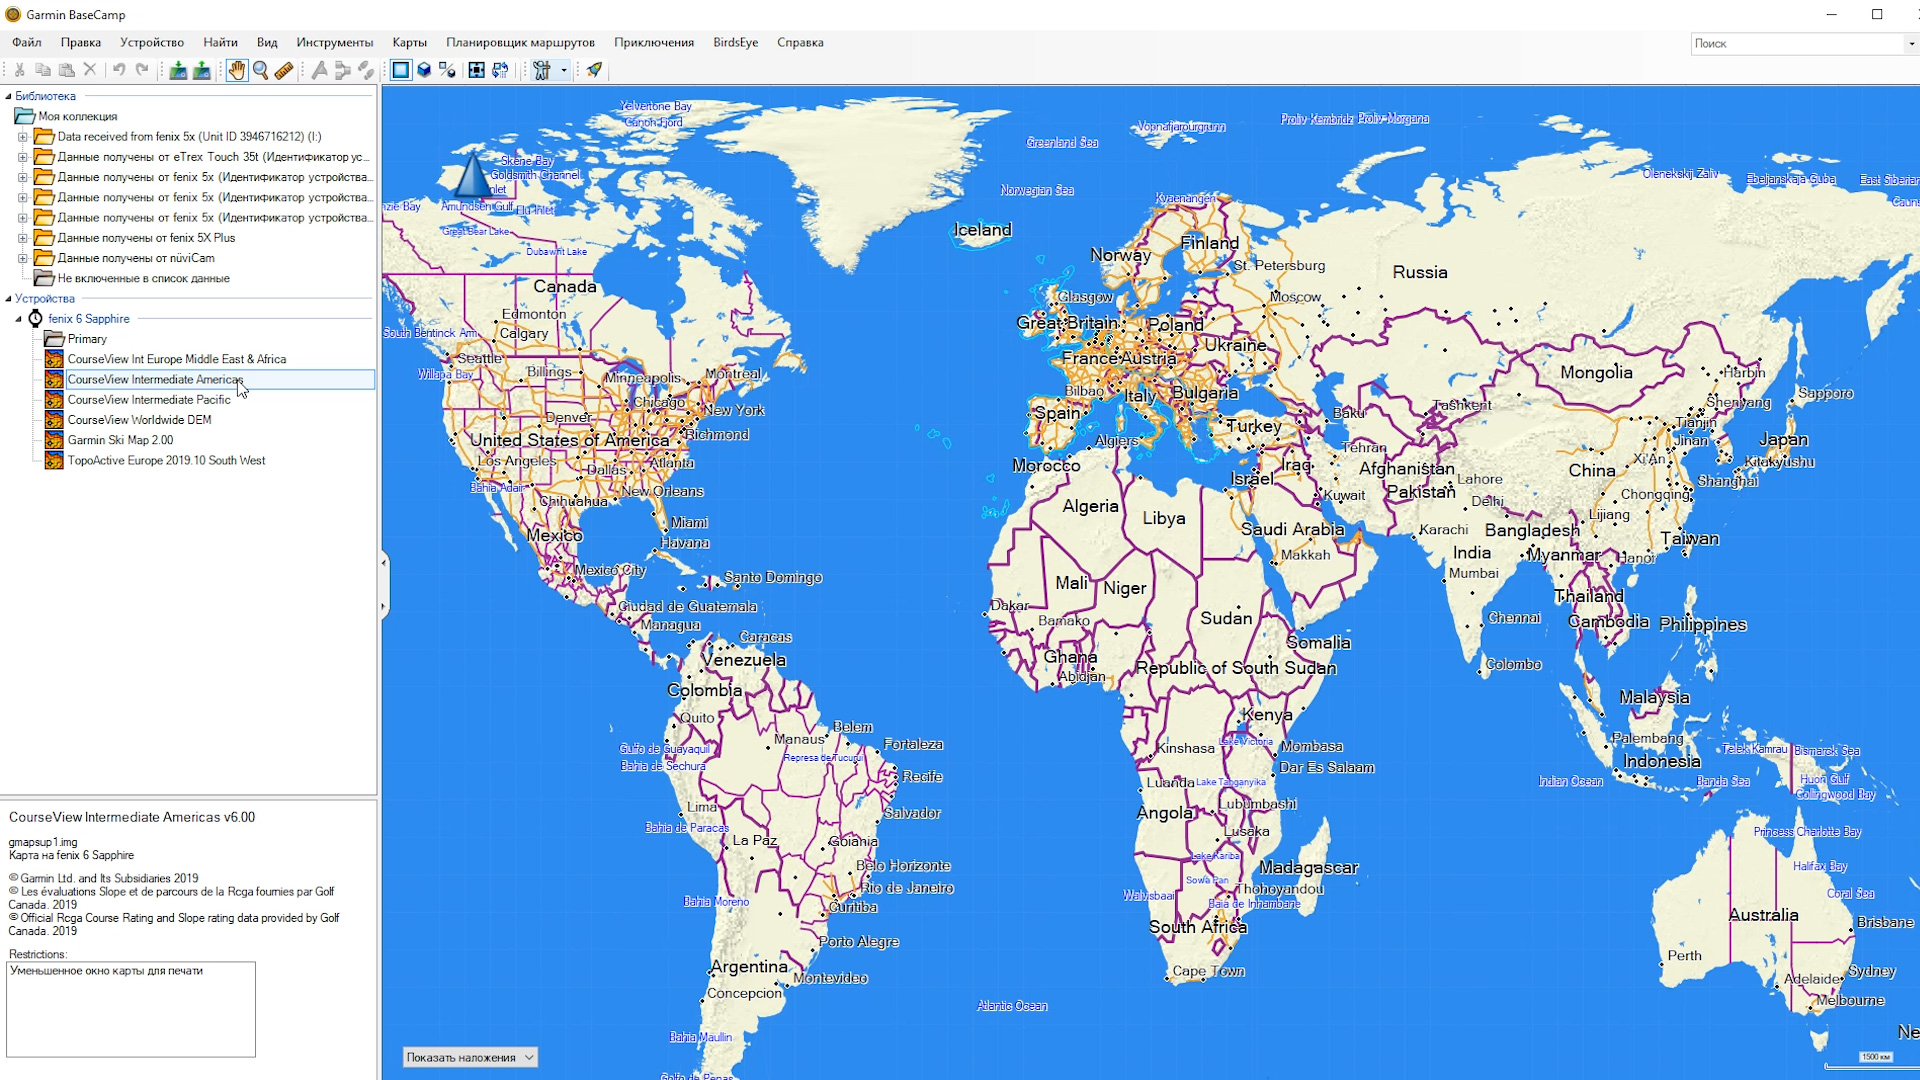Pick the Measure ruler tool
The width and height of the screenshot is (1920, 1080).
284,70
